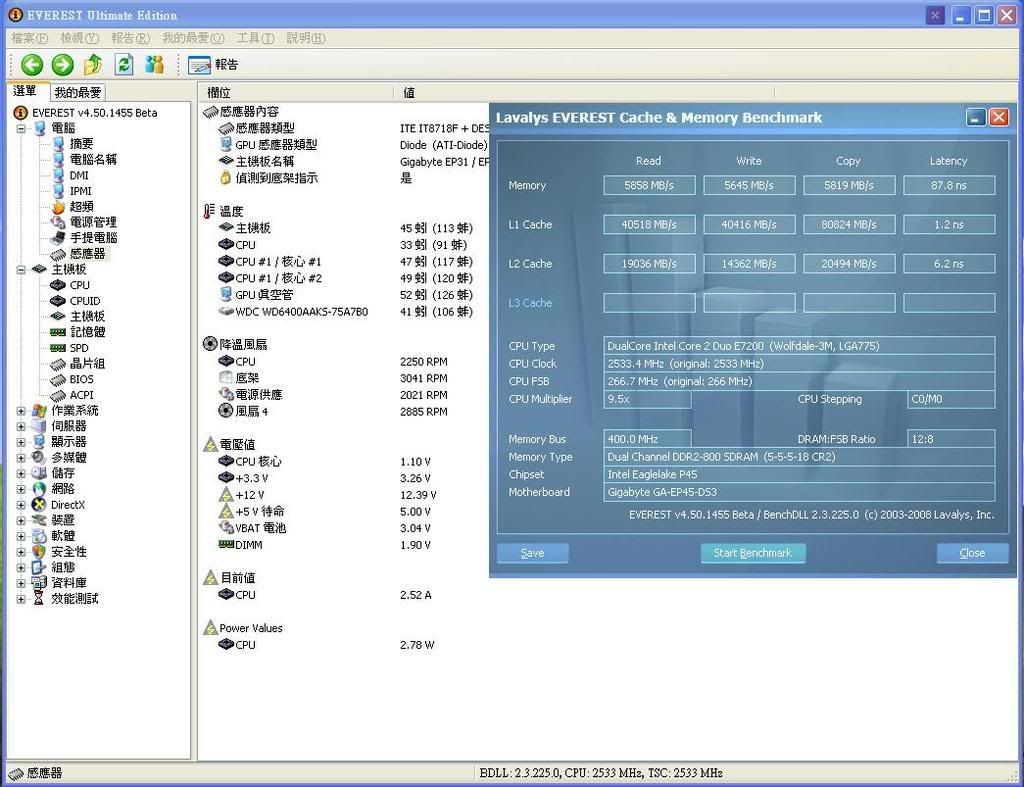Select the 組態 config icon in tree
This screenshot has width=1024, height=787.
tap(39, 568)
